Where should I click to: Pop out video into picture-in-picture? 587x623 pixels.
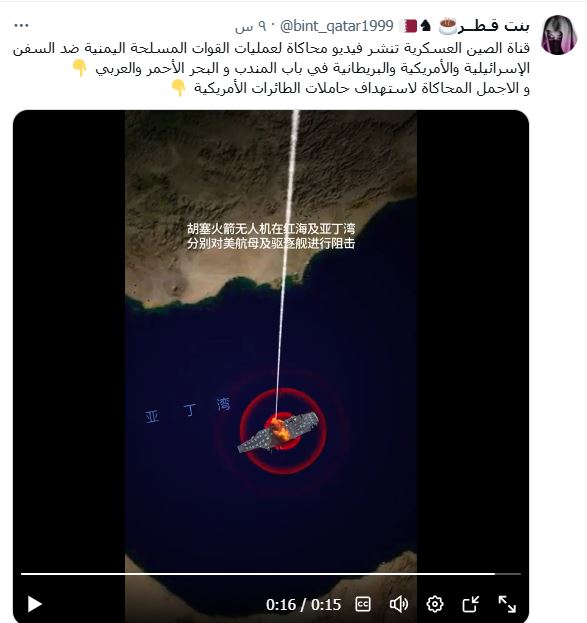pyautogui.click(x=471, y=604)
